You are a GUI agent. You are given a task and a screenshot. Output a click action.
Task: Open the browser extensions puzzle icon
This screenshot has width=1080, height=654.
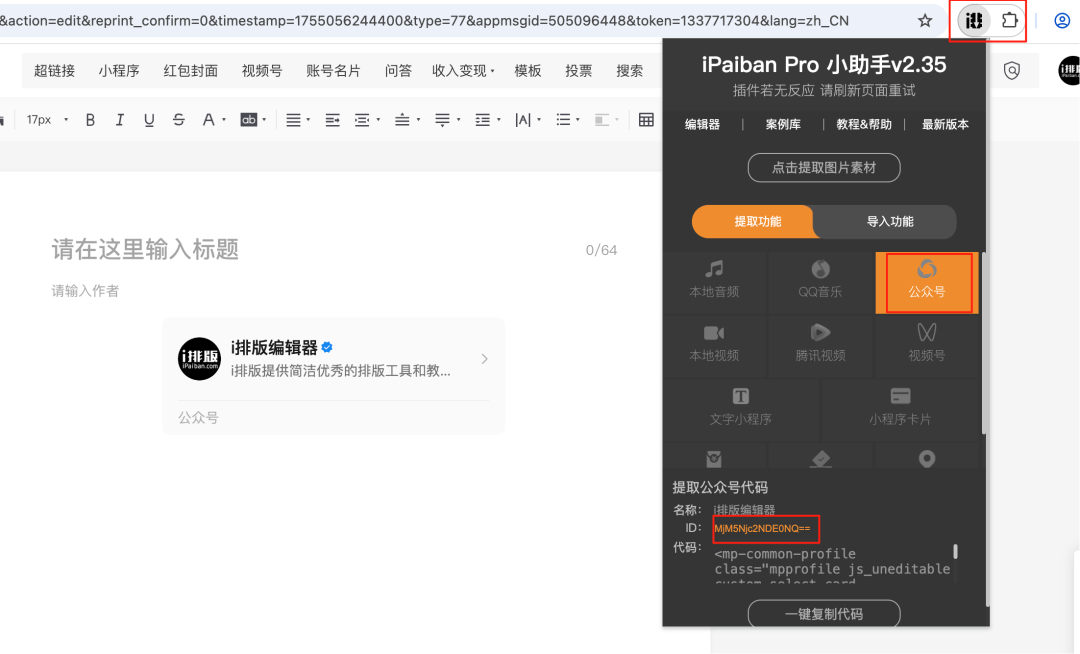click(x=1009, y=21)
